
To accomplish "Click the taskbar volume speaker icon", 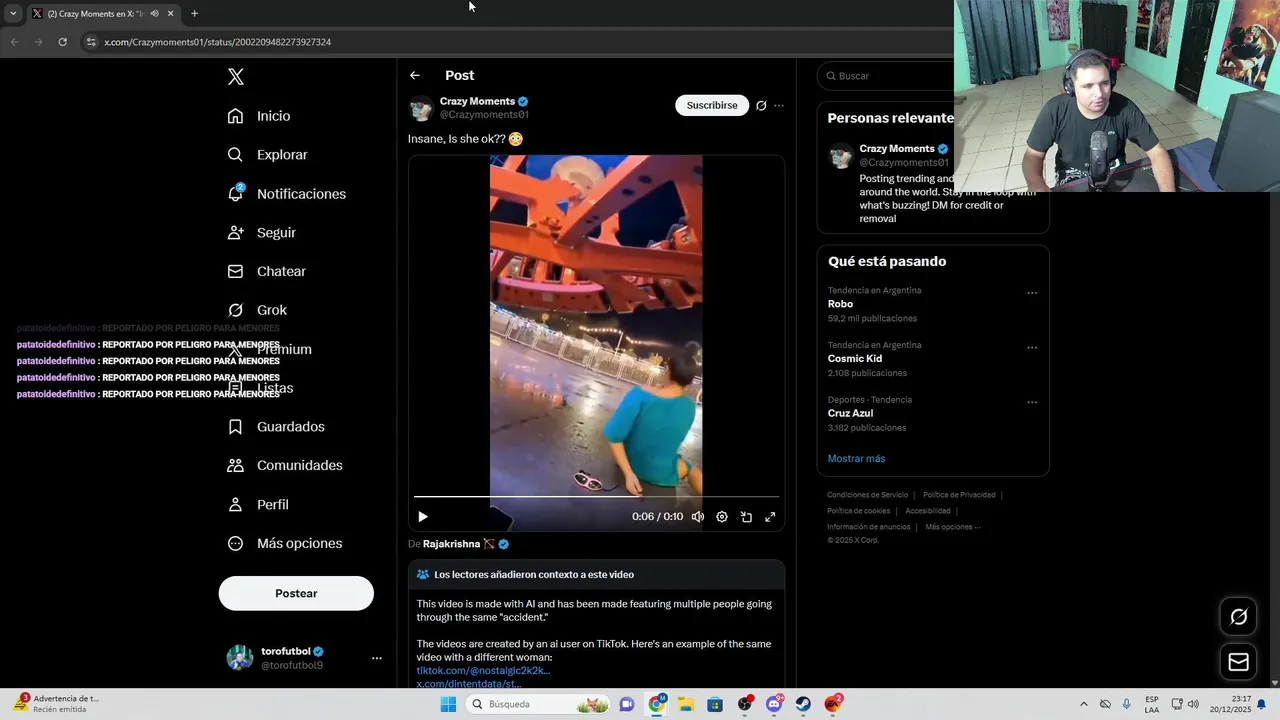I will pyautogui.click(x=1193, y=704).
